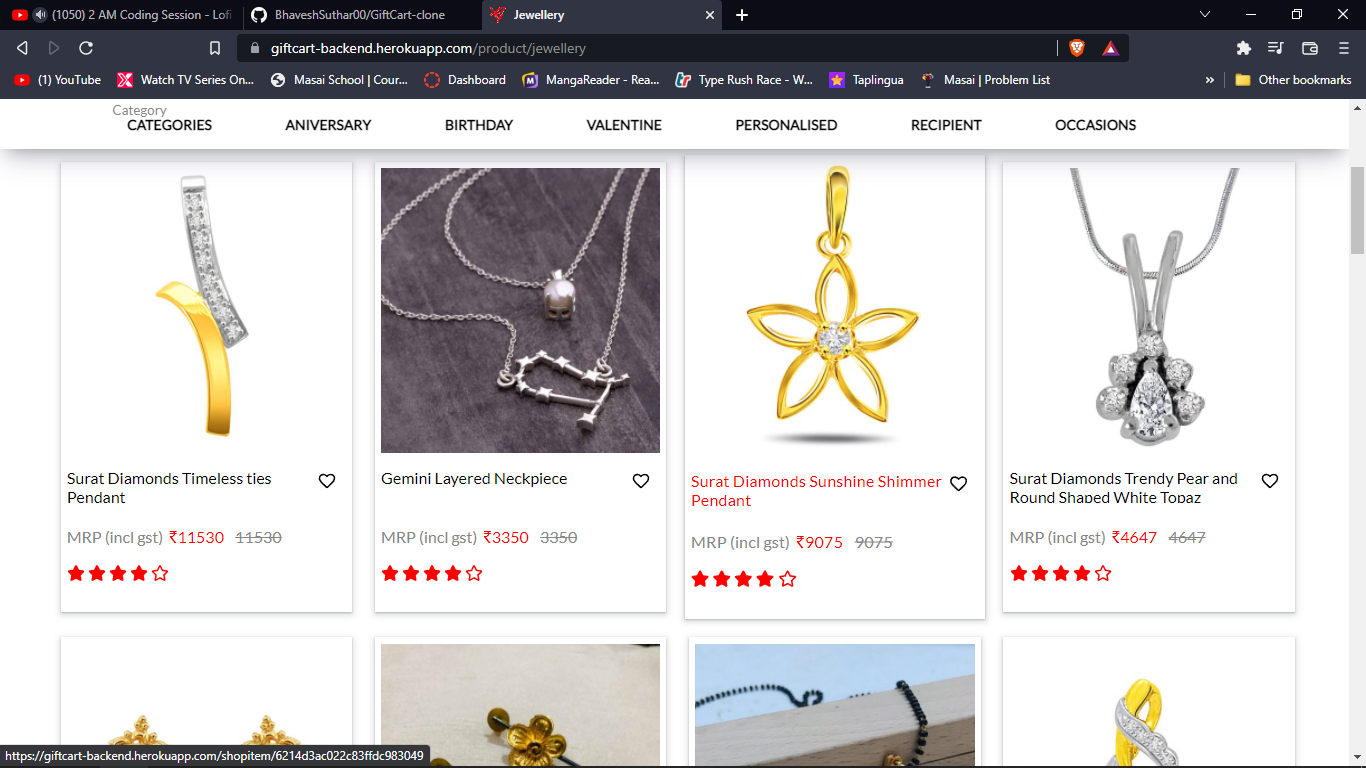Screen dimensions: 1366x768
Task: Click star rating under Gemini Layered Neckpiece
Action: coord(432,573)
